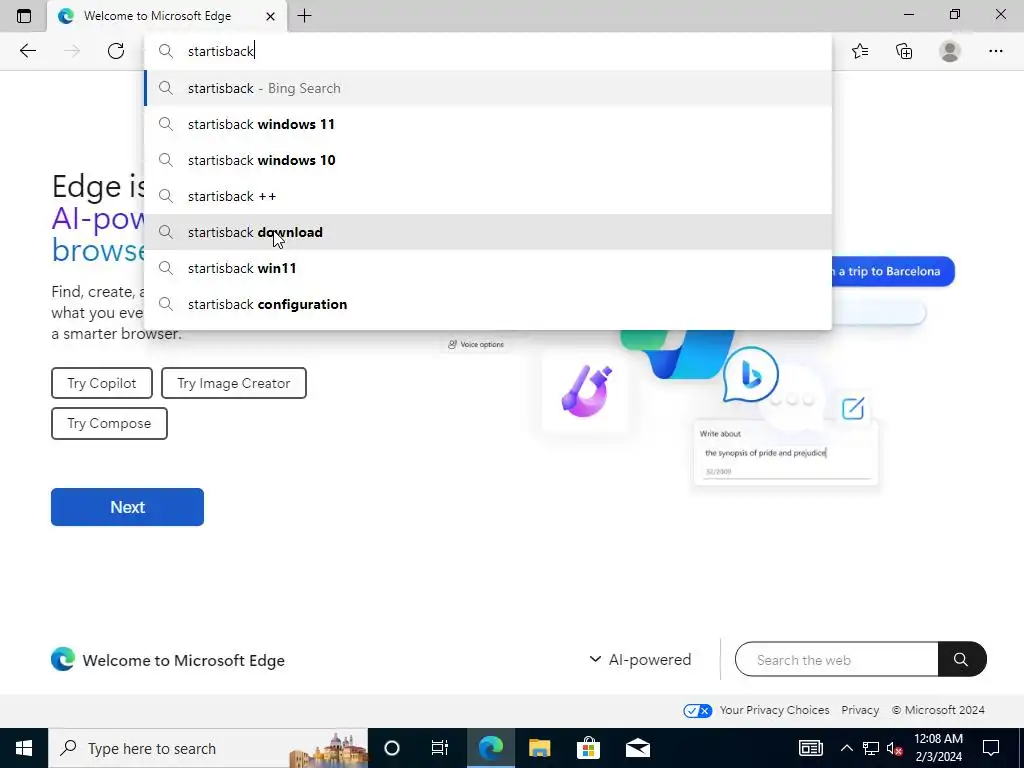The width and height of the screenshot is (1024, 768).
Task: Open a new tab with plus button
Action: point(304,16)
